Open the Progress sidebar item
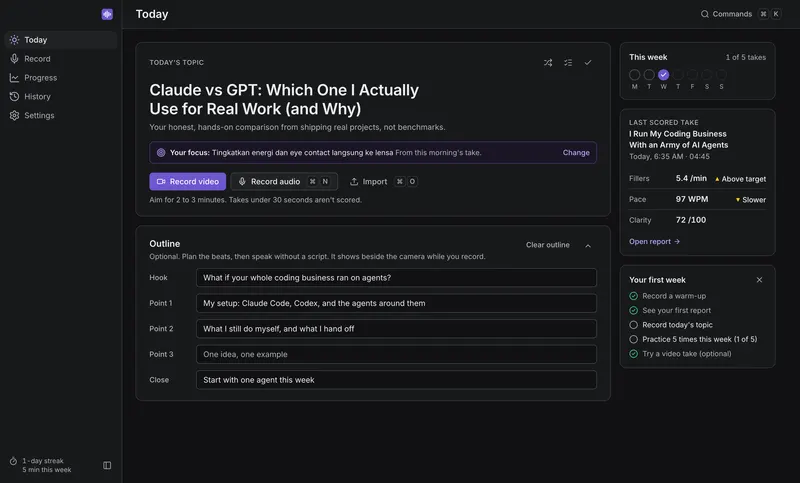 [61, 78]
